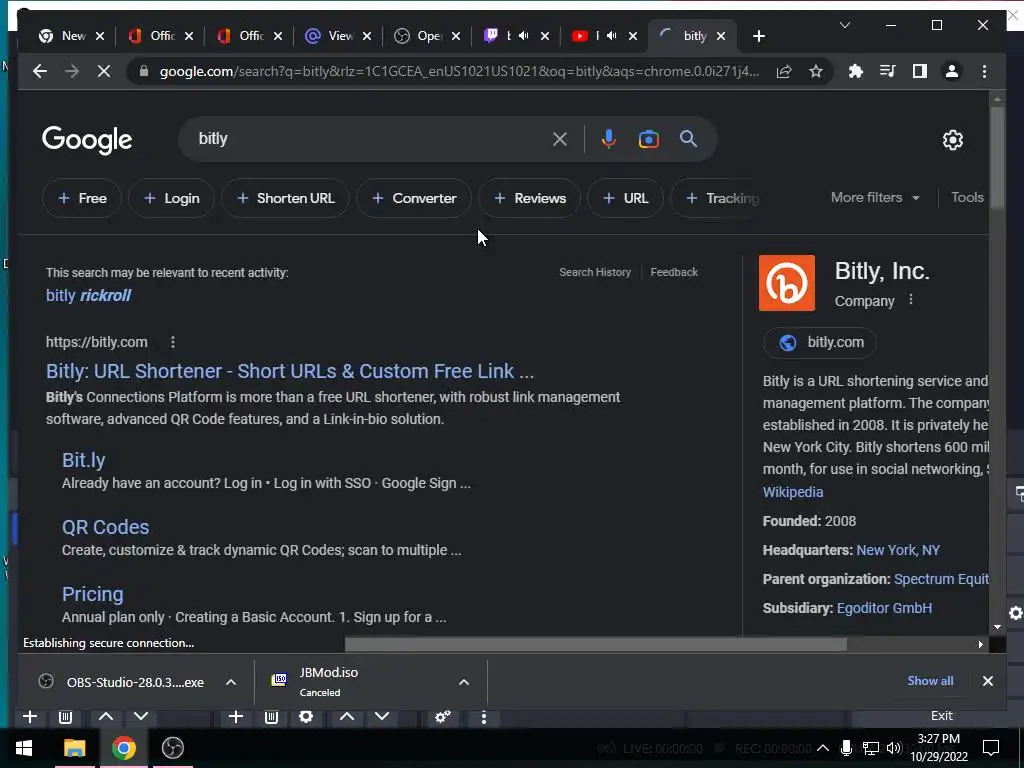
Task: Open the Windows notification center
Action: coord(991,748)
